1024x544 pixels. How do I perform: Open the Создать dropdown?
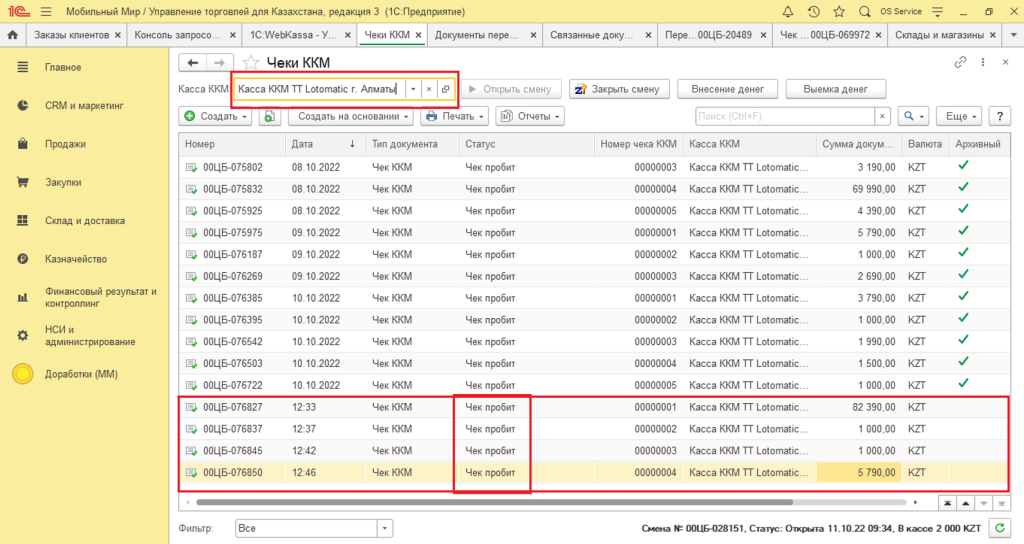click(x=216, y=116)
